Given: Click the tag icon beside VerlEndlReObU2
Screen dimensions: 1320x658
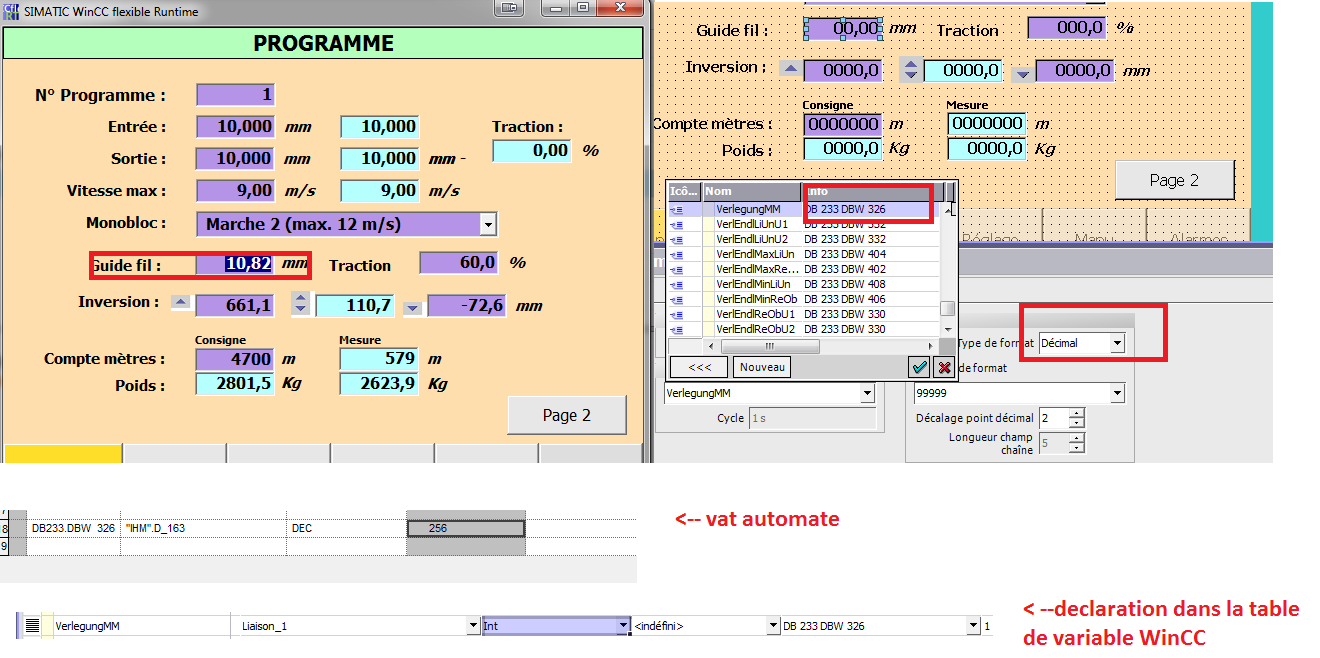Looking at the screenshot, I should coord(676,329).
